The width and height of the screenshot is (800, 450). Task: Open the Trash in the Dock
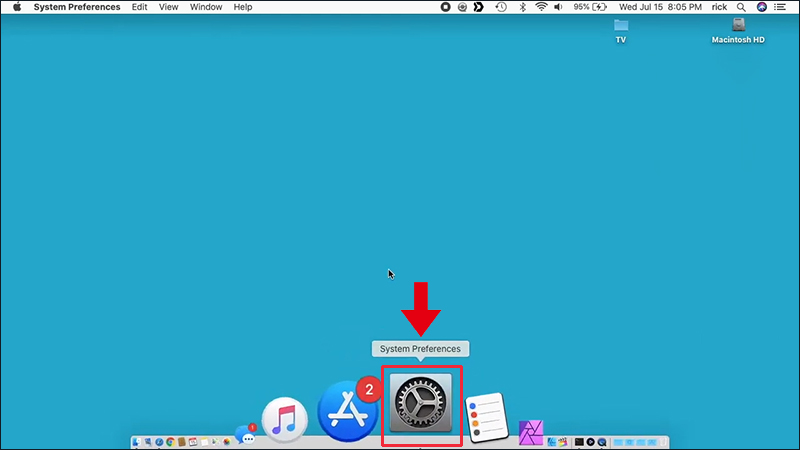(x=663, y=442)
